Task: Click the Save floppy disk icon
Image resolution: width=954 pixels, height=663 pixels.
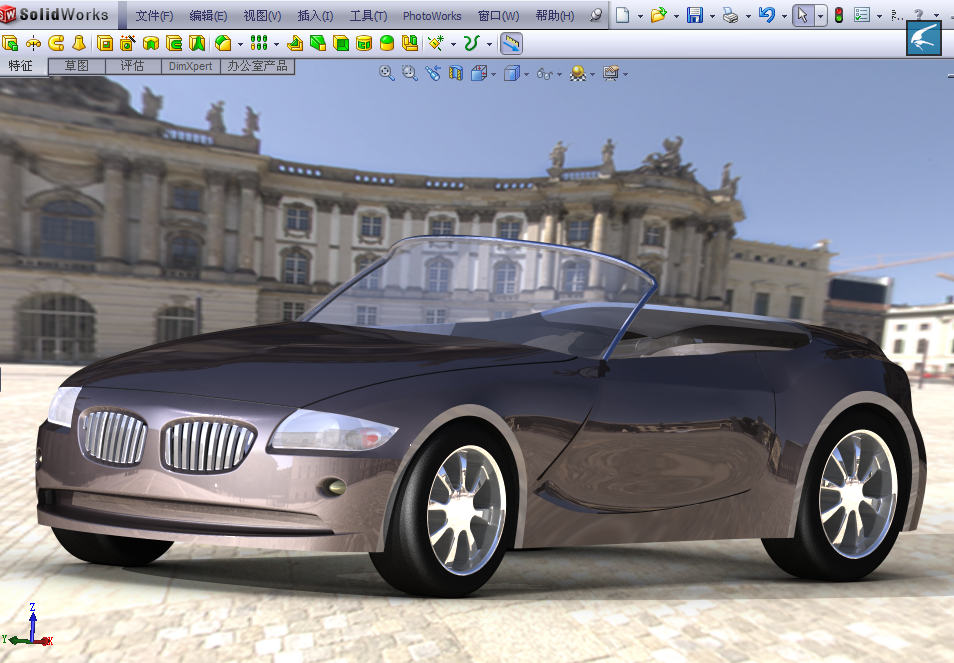Action: (695, 15)
